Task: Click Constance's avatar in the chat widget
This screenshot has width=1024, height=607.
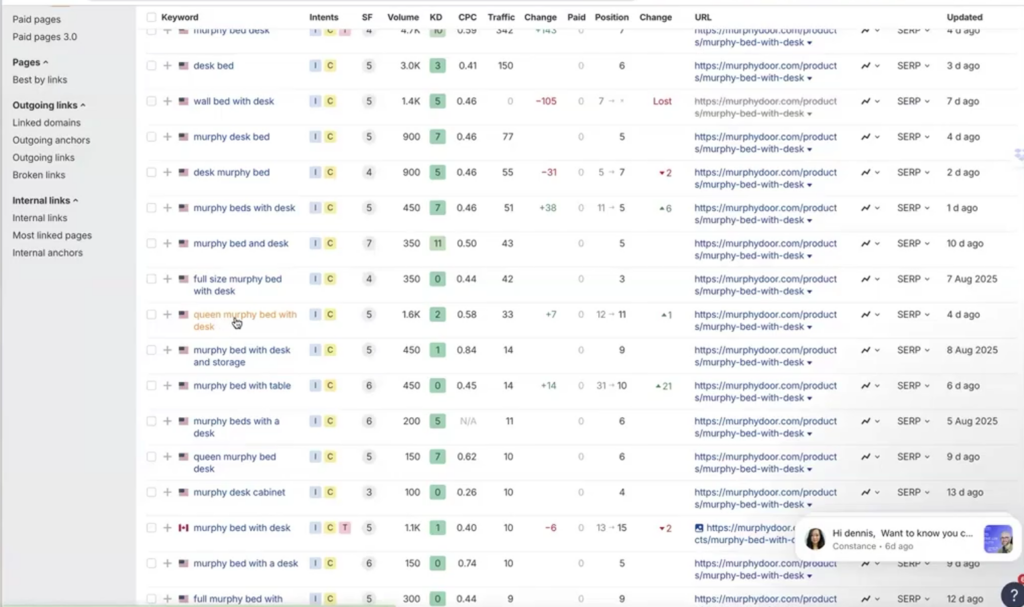Action: (815, 540)
